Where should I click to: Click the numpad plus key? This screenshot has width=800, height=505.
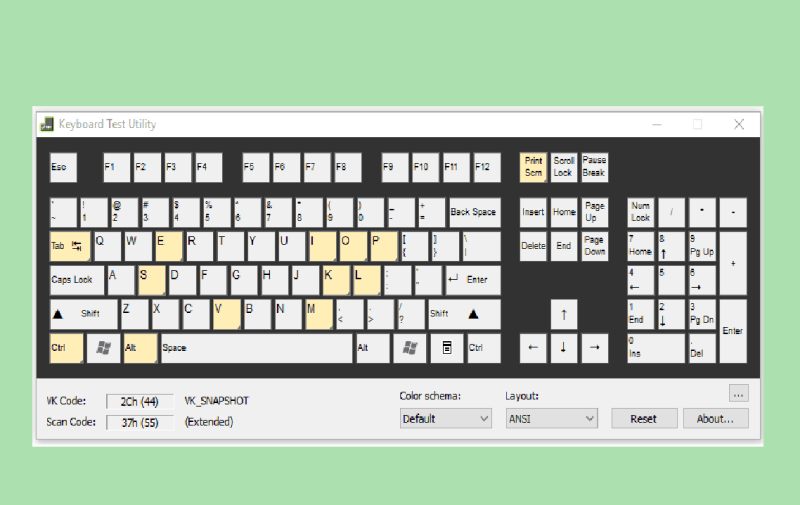coord(733,263)
